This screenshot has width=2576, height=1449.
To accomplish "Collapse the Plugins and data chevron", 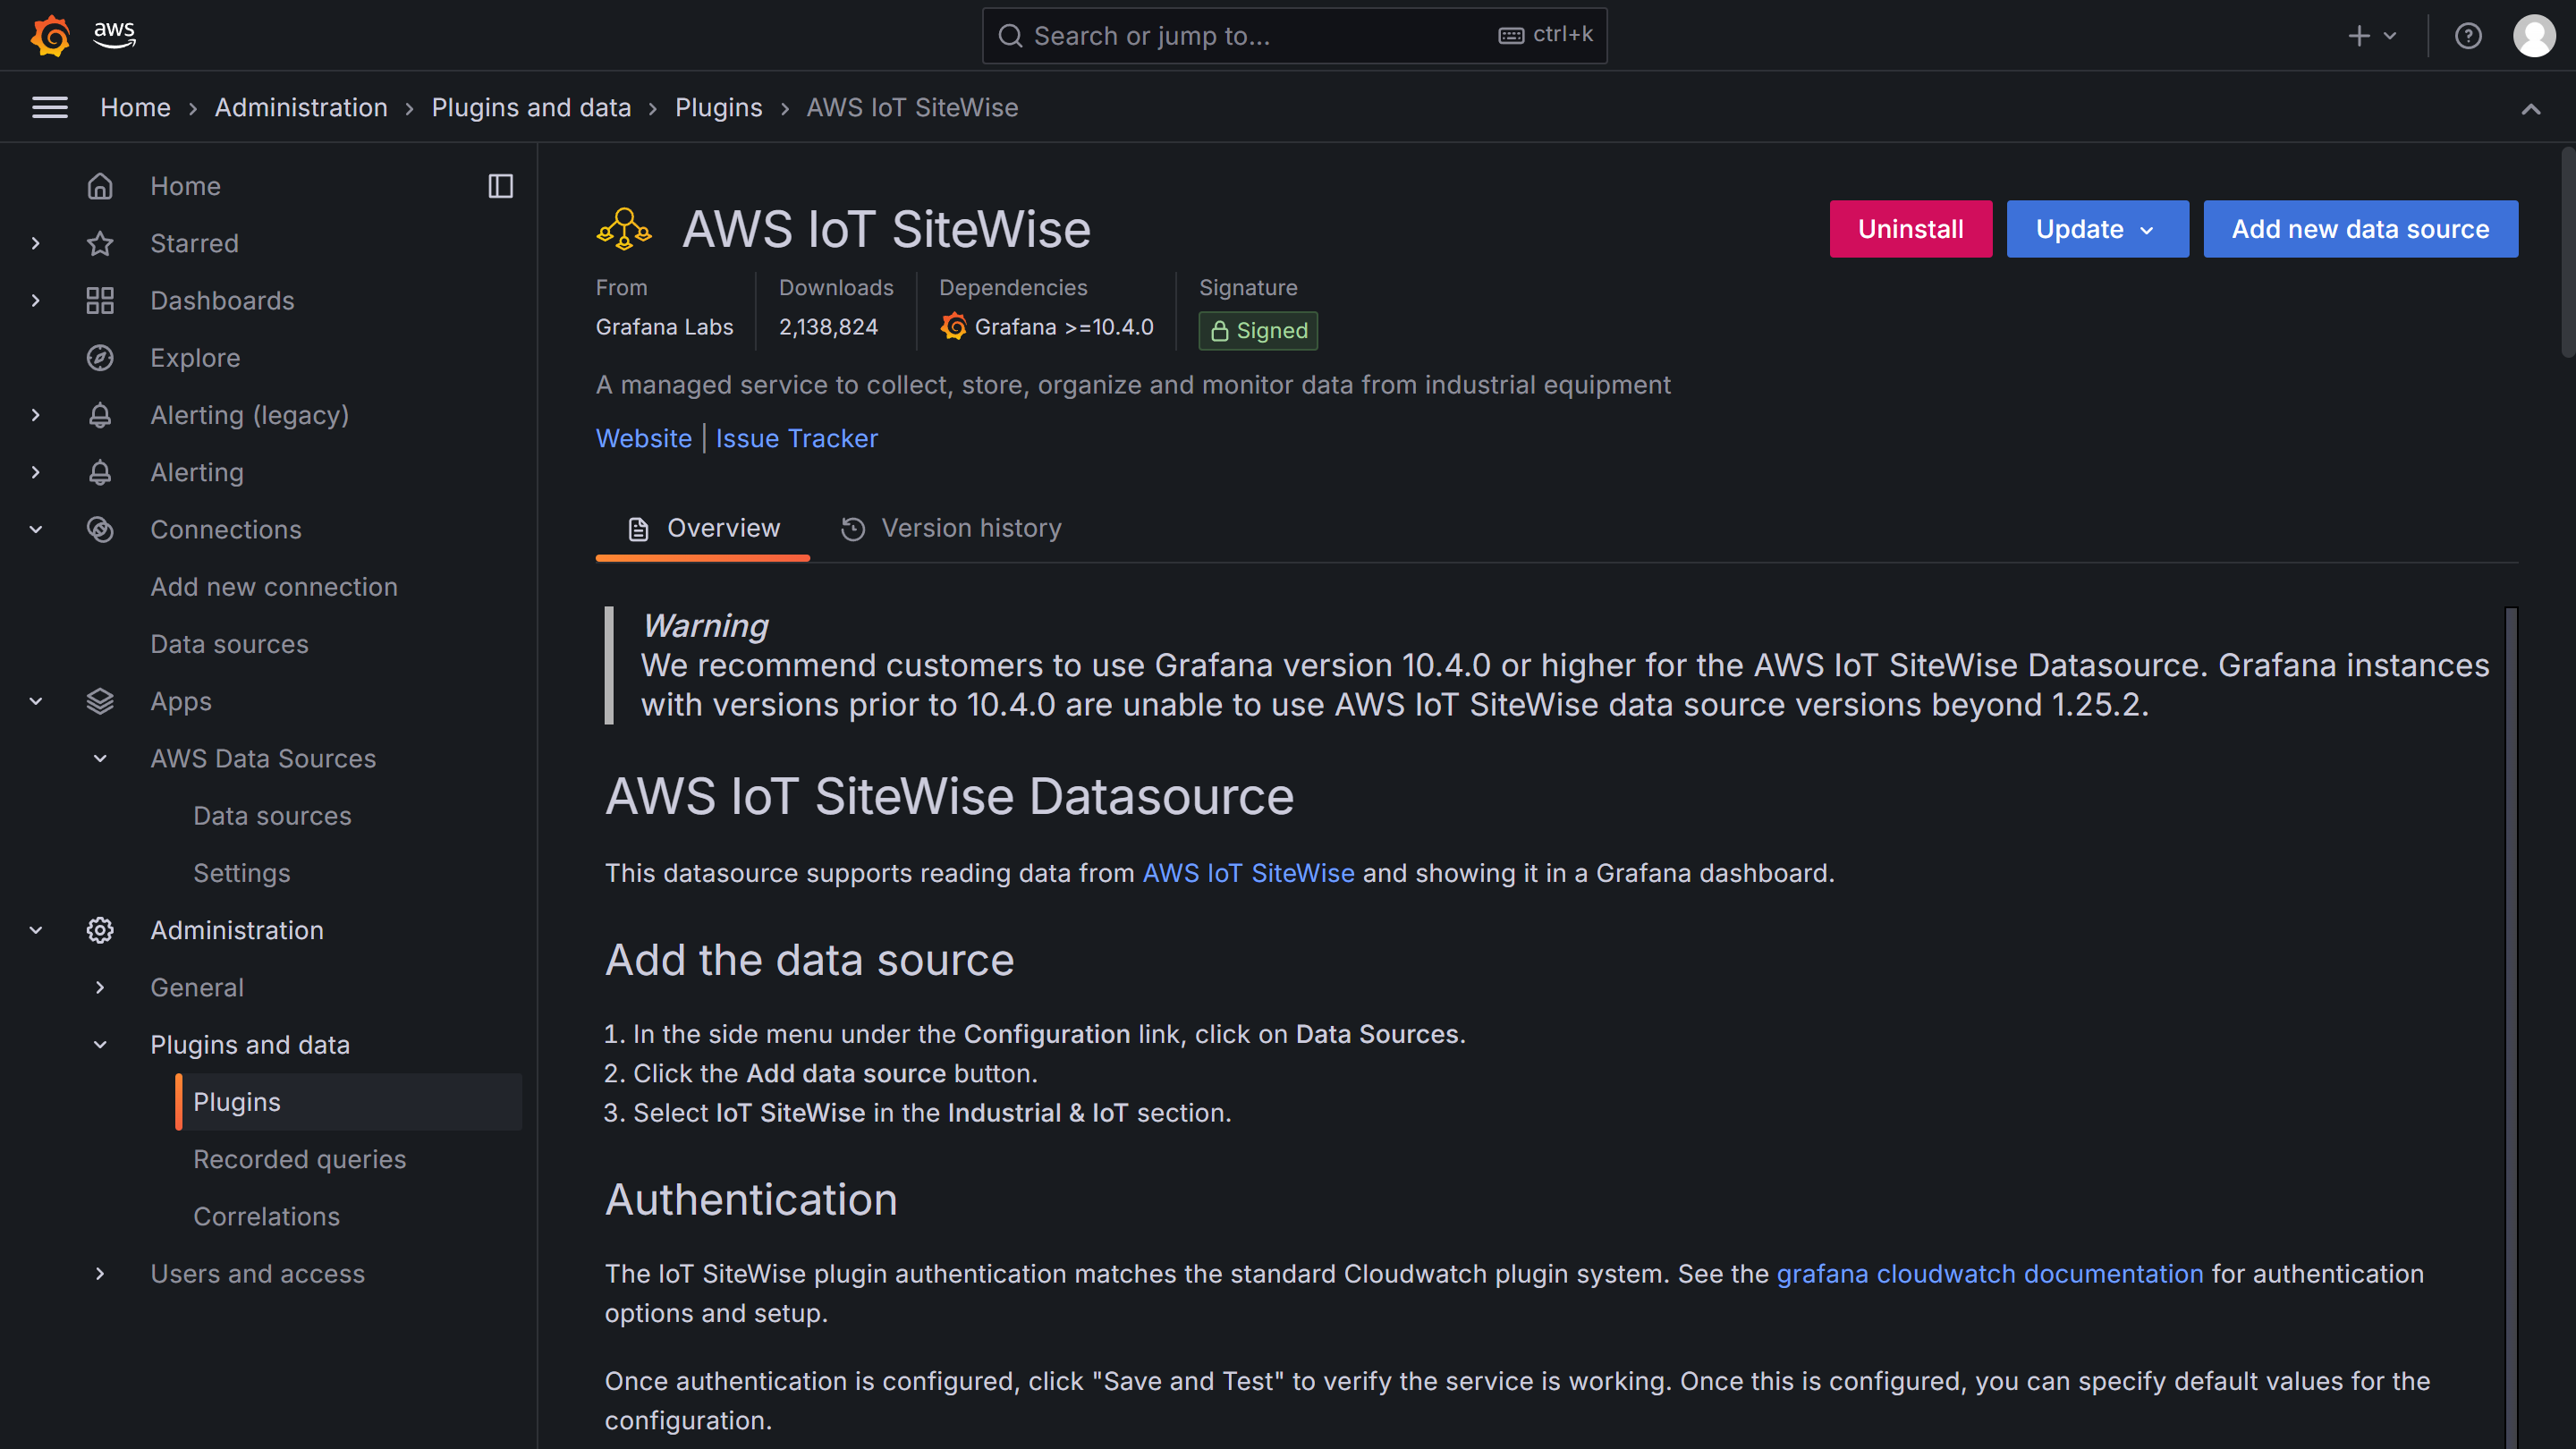I will 100,1044.
